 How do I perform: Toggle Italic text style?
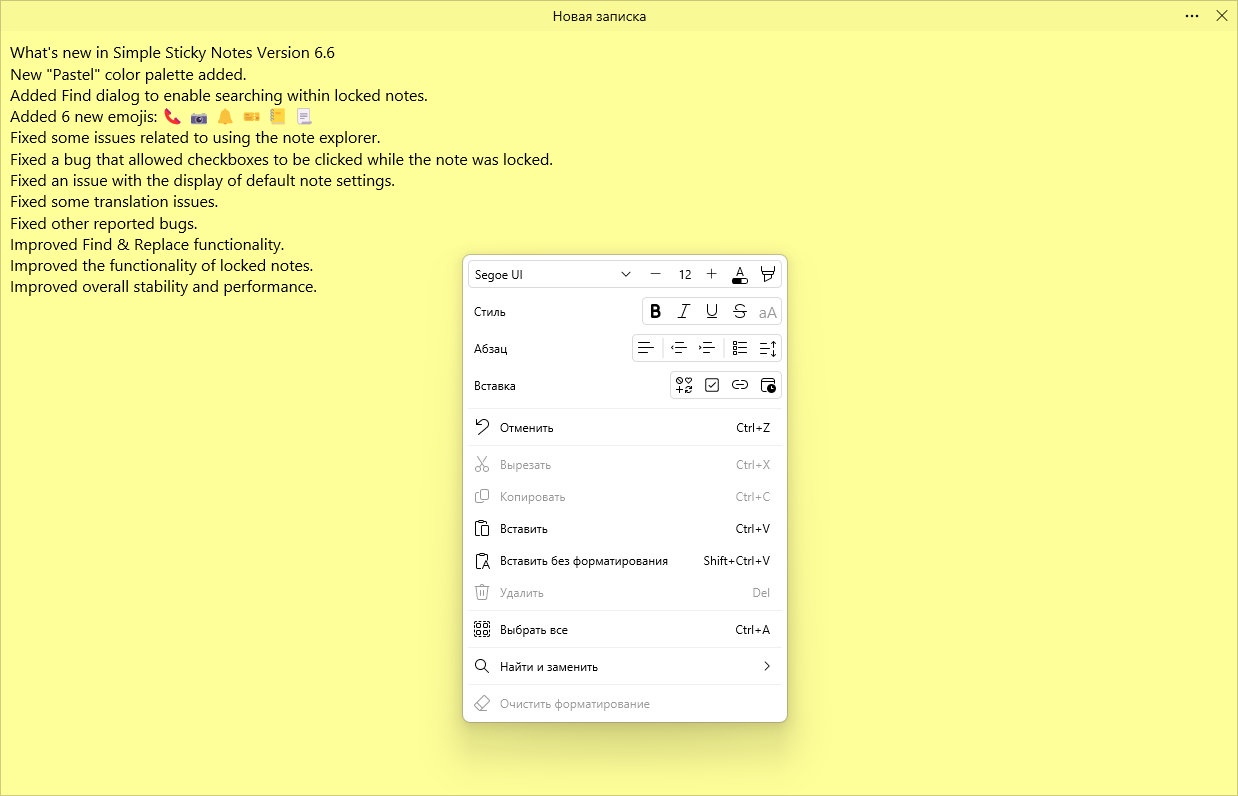(x=684, y=312)
